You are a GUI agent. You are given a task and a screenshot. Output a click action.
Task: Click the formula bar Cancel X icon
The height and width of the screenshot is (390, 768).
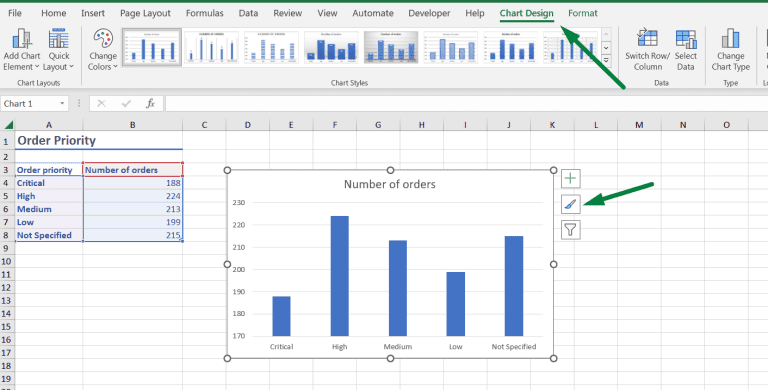(101, 103)
